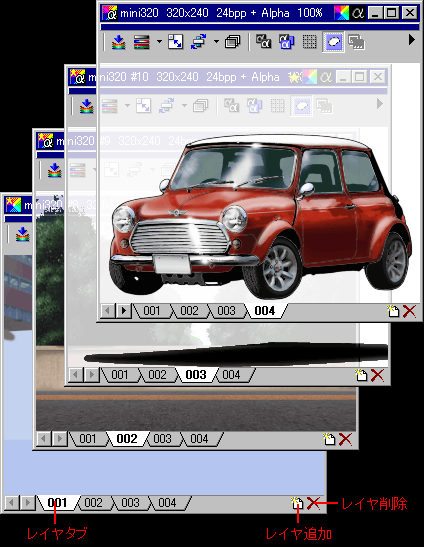The height and width of the screenshot is (547, 424).
Task: Select layer tab 003 in mini320 #8 window
Action: pyautogui.click(x=130, y=503)
